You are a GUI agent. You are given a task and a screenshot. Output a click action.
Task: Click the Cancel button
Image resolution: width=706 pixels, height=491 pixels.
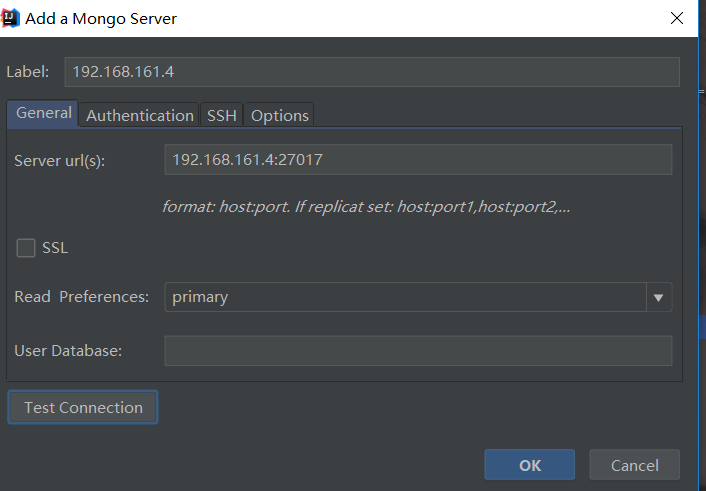[635, 465]
